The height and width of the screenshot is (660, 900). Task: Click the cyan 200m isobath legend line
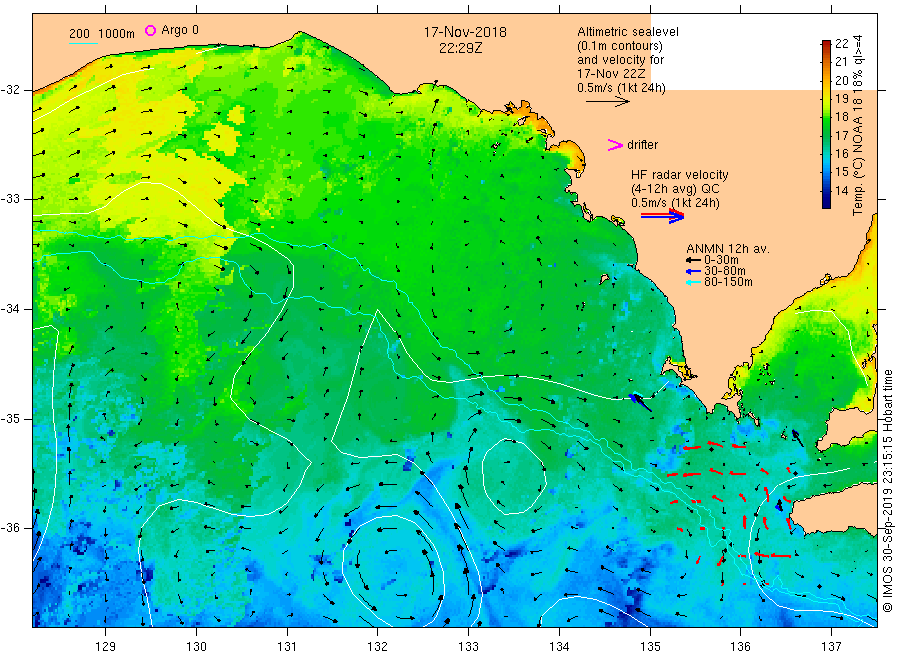click(x=83, y=43)
